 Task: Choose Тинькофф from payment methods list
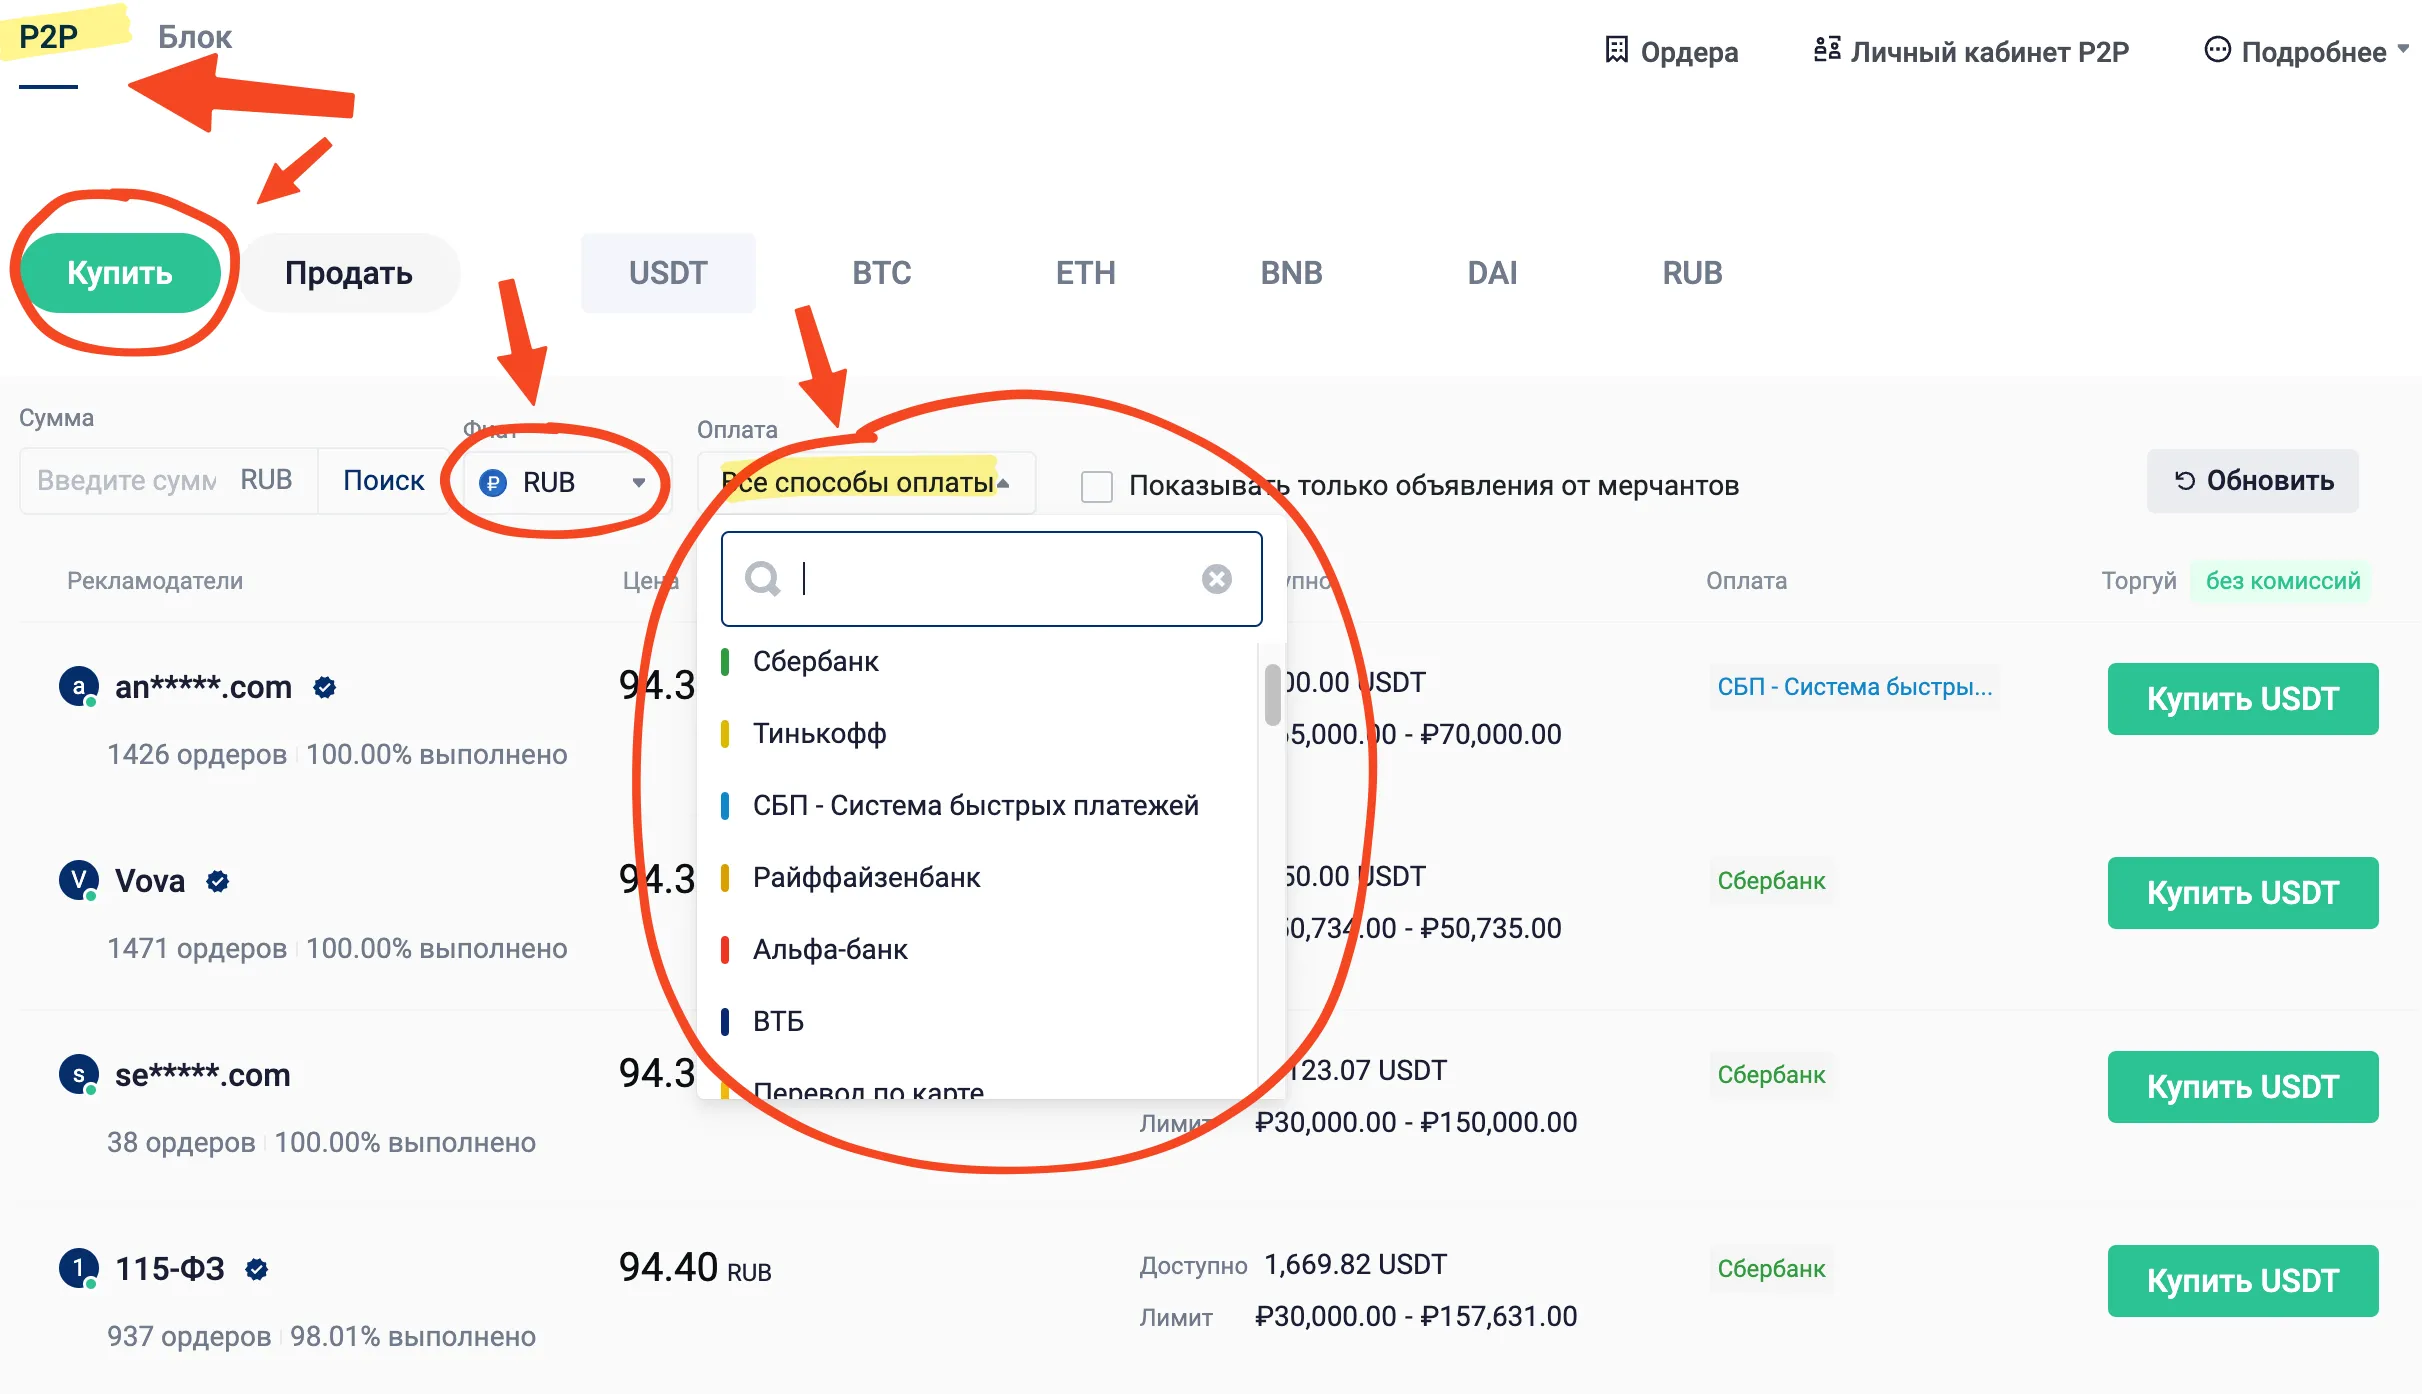point(819,733)
